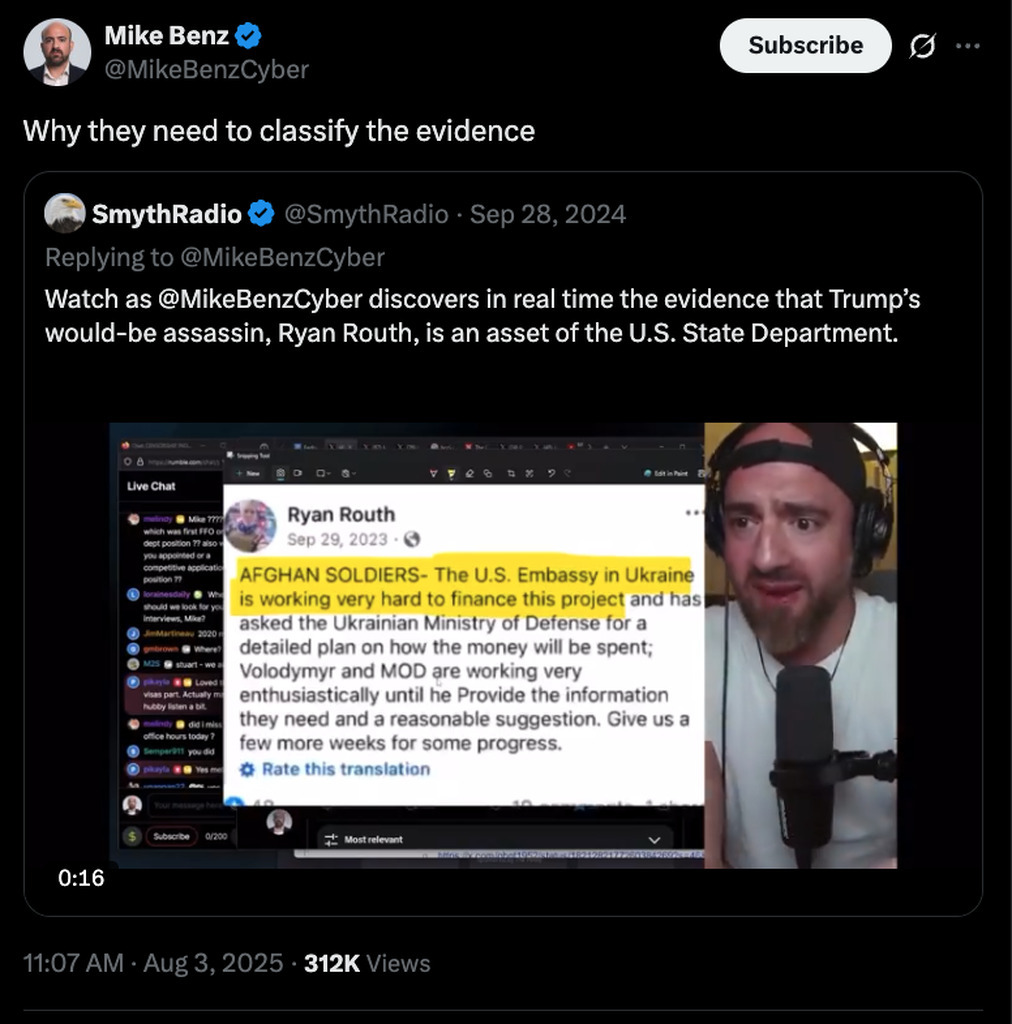Screen dimensions: 1012x1024
Task: Click the Ryan Routh post's three-dot menu
Action: point(694,513)
